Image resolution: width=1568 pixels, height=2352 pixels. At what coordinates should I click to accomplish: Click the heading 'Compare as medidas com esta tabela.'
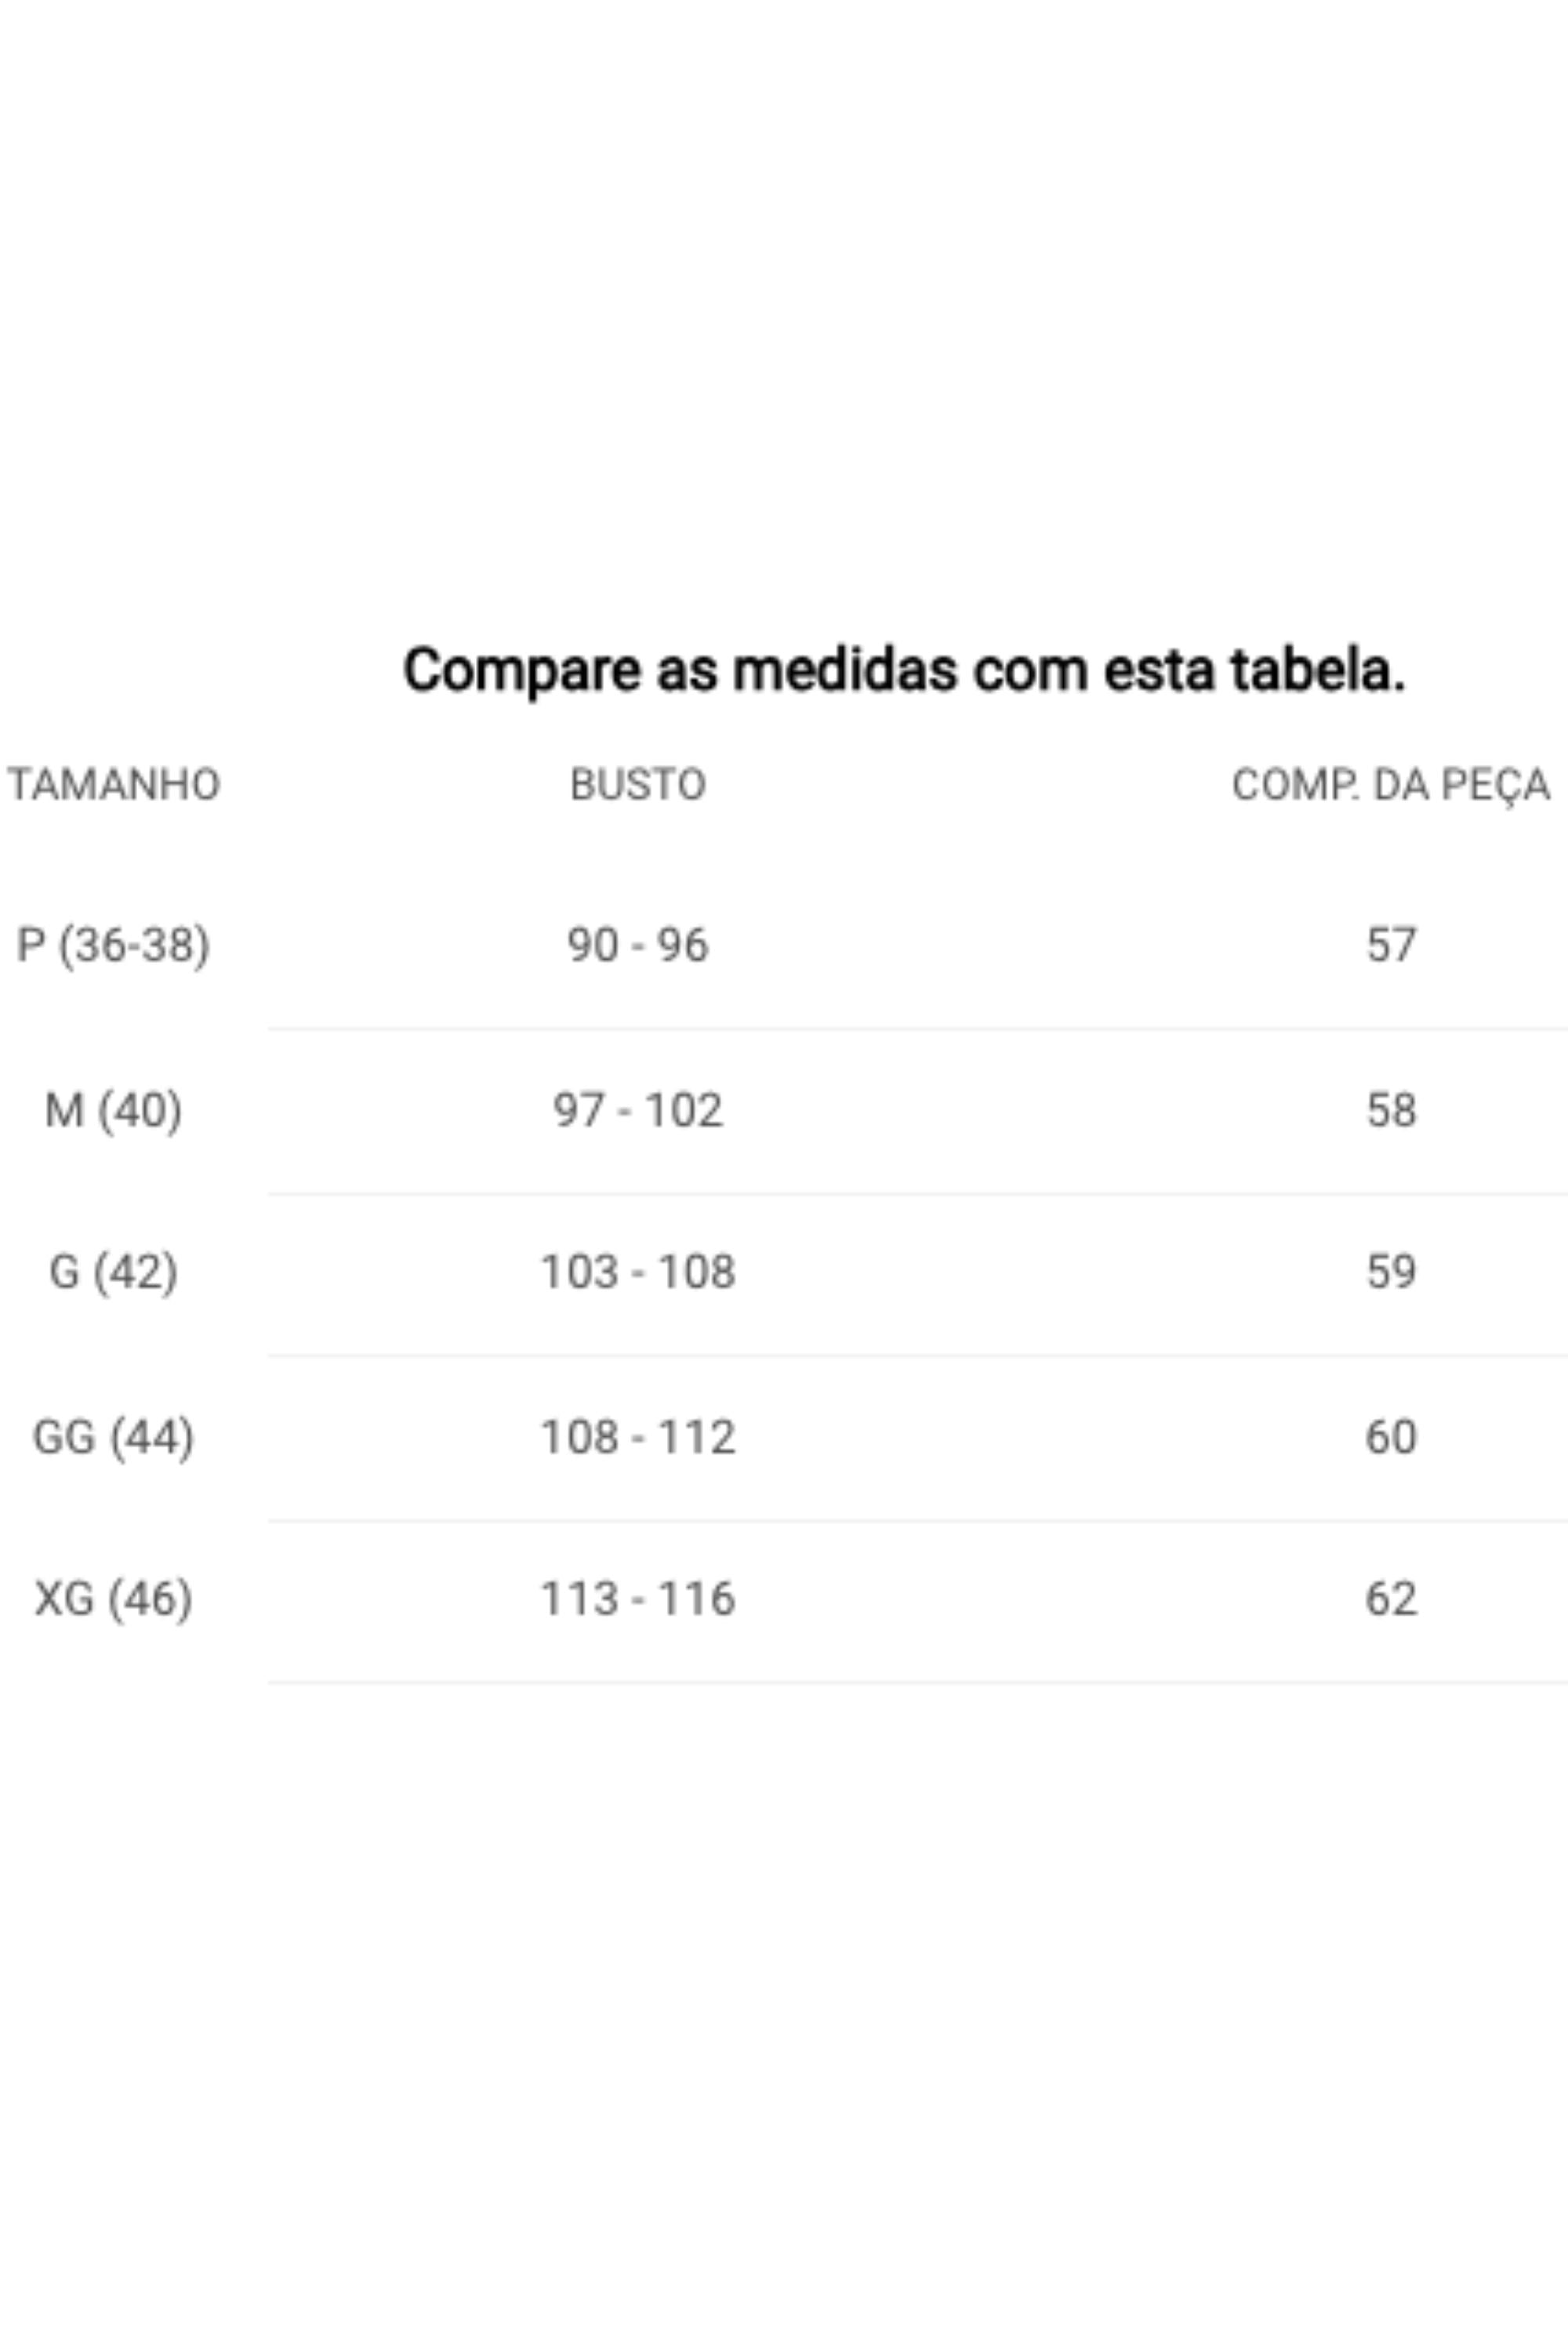point(904,671)
